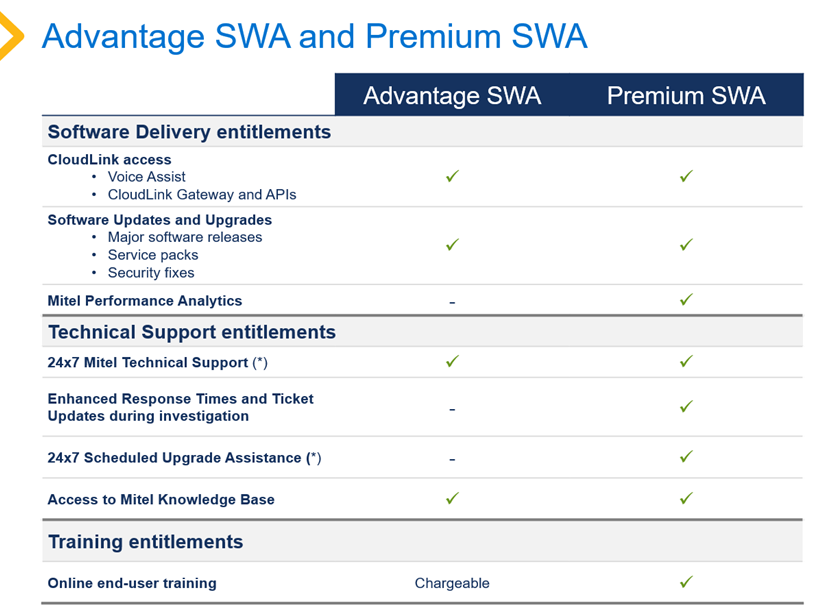Click the Chargeable text in the Advantage column
817x605 pixels.
[452, 583]
